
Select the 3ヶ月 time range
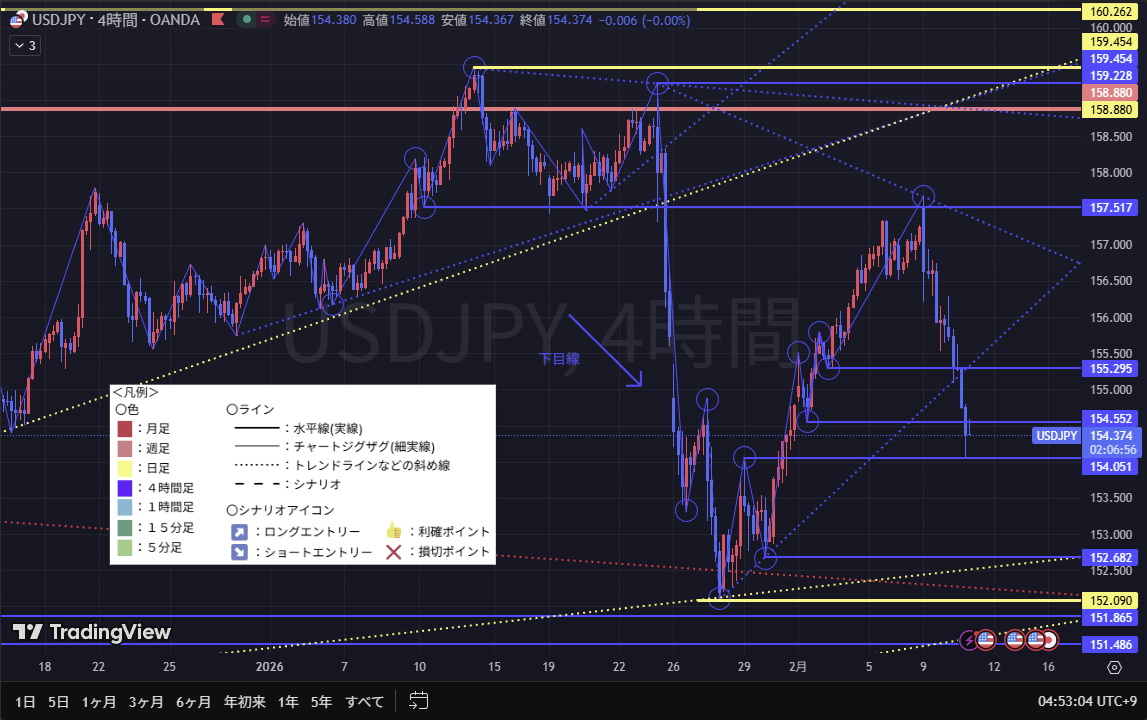[147, 701]
